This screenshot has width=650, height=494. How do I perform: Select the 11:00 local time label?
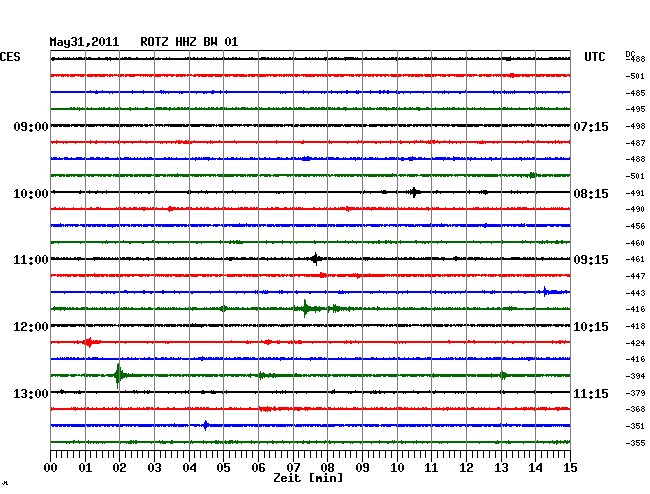31,260
